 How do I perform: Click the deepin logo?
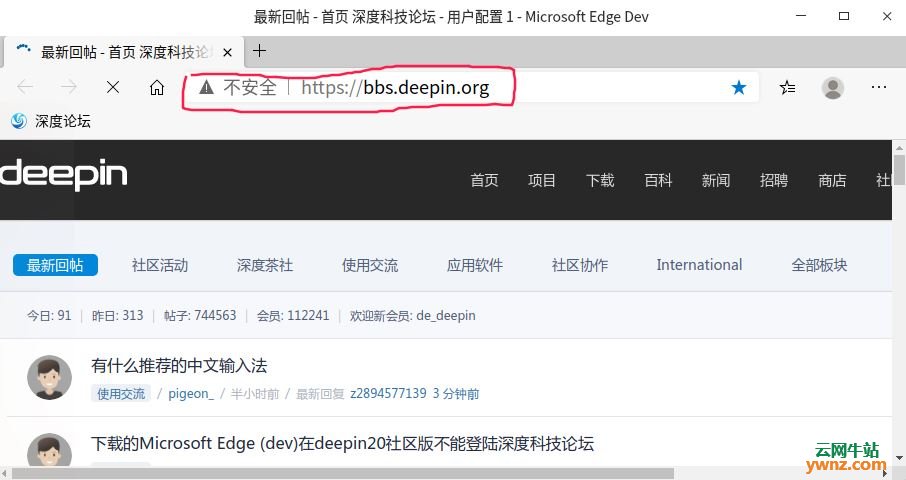click(64, 174)
